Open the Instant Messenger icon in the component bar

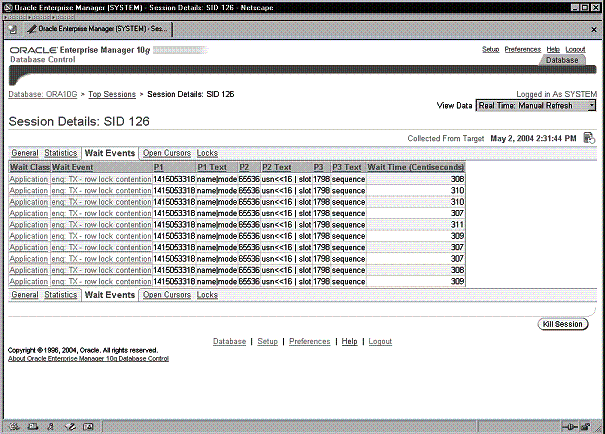51,426
